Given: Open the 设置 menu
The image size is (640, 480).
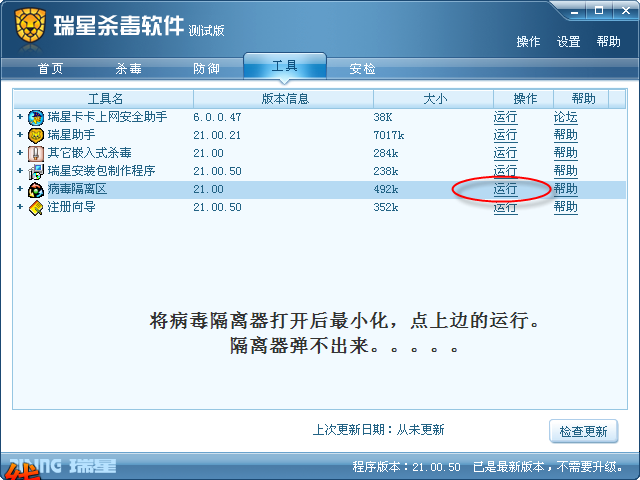Looking at the screenshot, I should coord(569,42).
